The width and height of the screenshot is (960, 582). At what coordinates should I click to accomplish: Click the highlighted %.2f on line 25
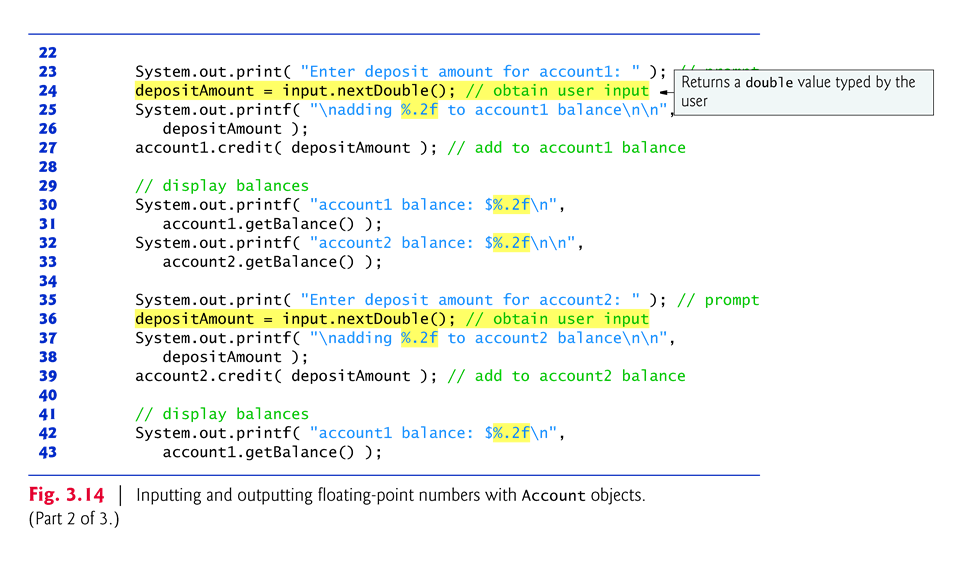424,109
